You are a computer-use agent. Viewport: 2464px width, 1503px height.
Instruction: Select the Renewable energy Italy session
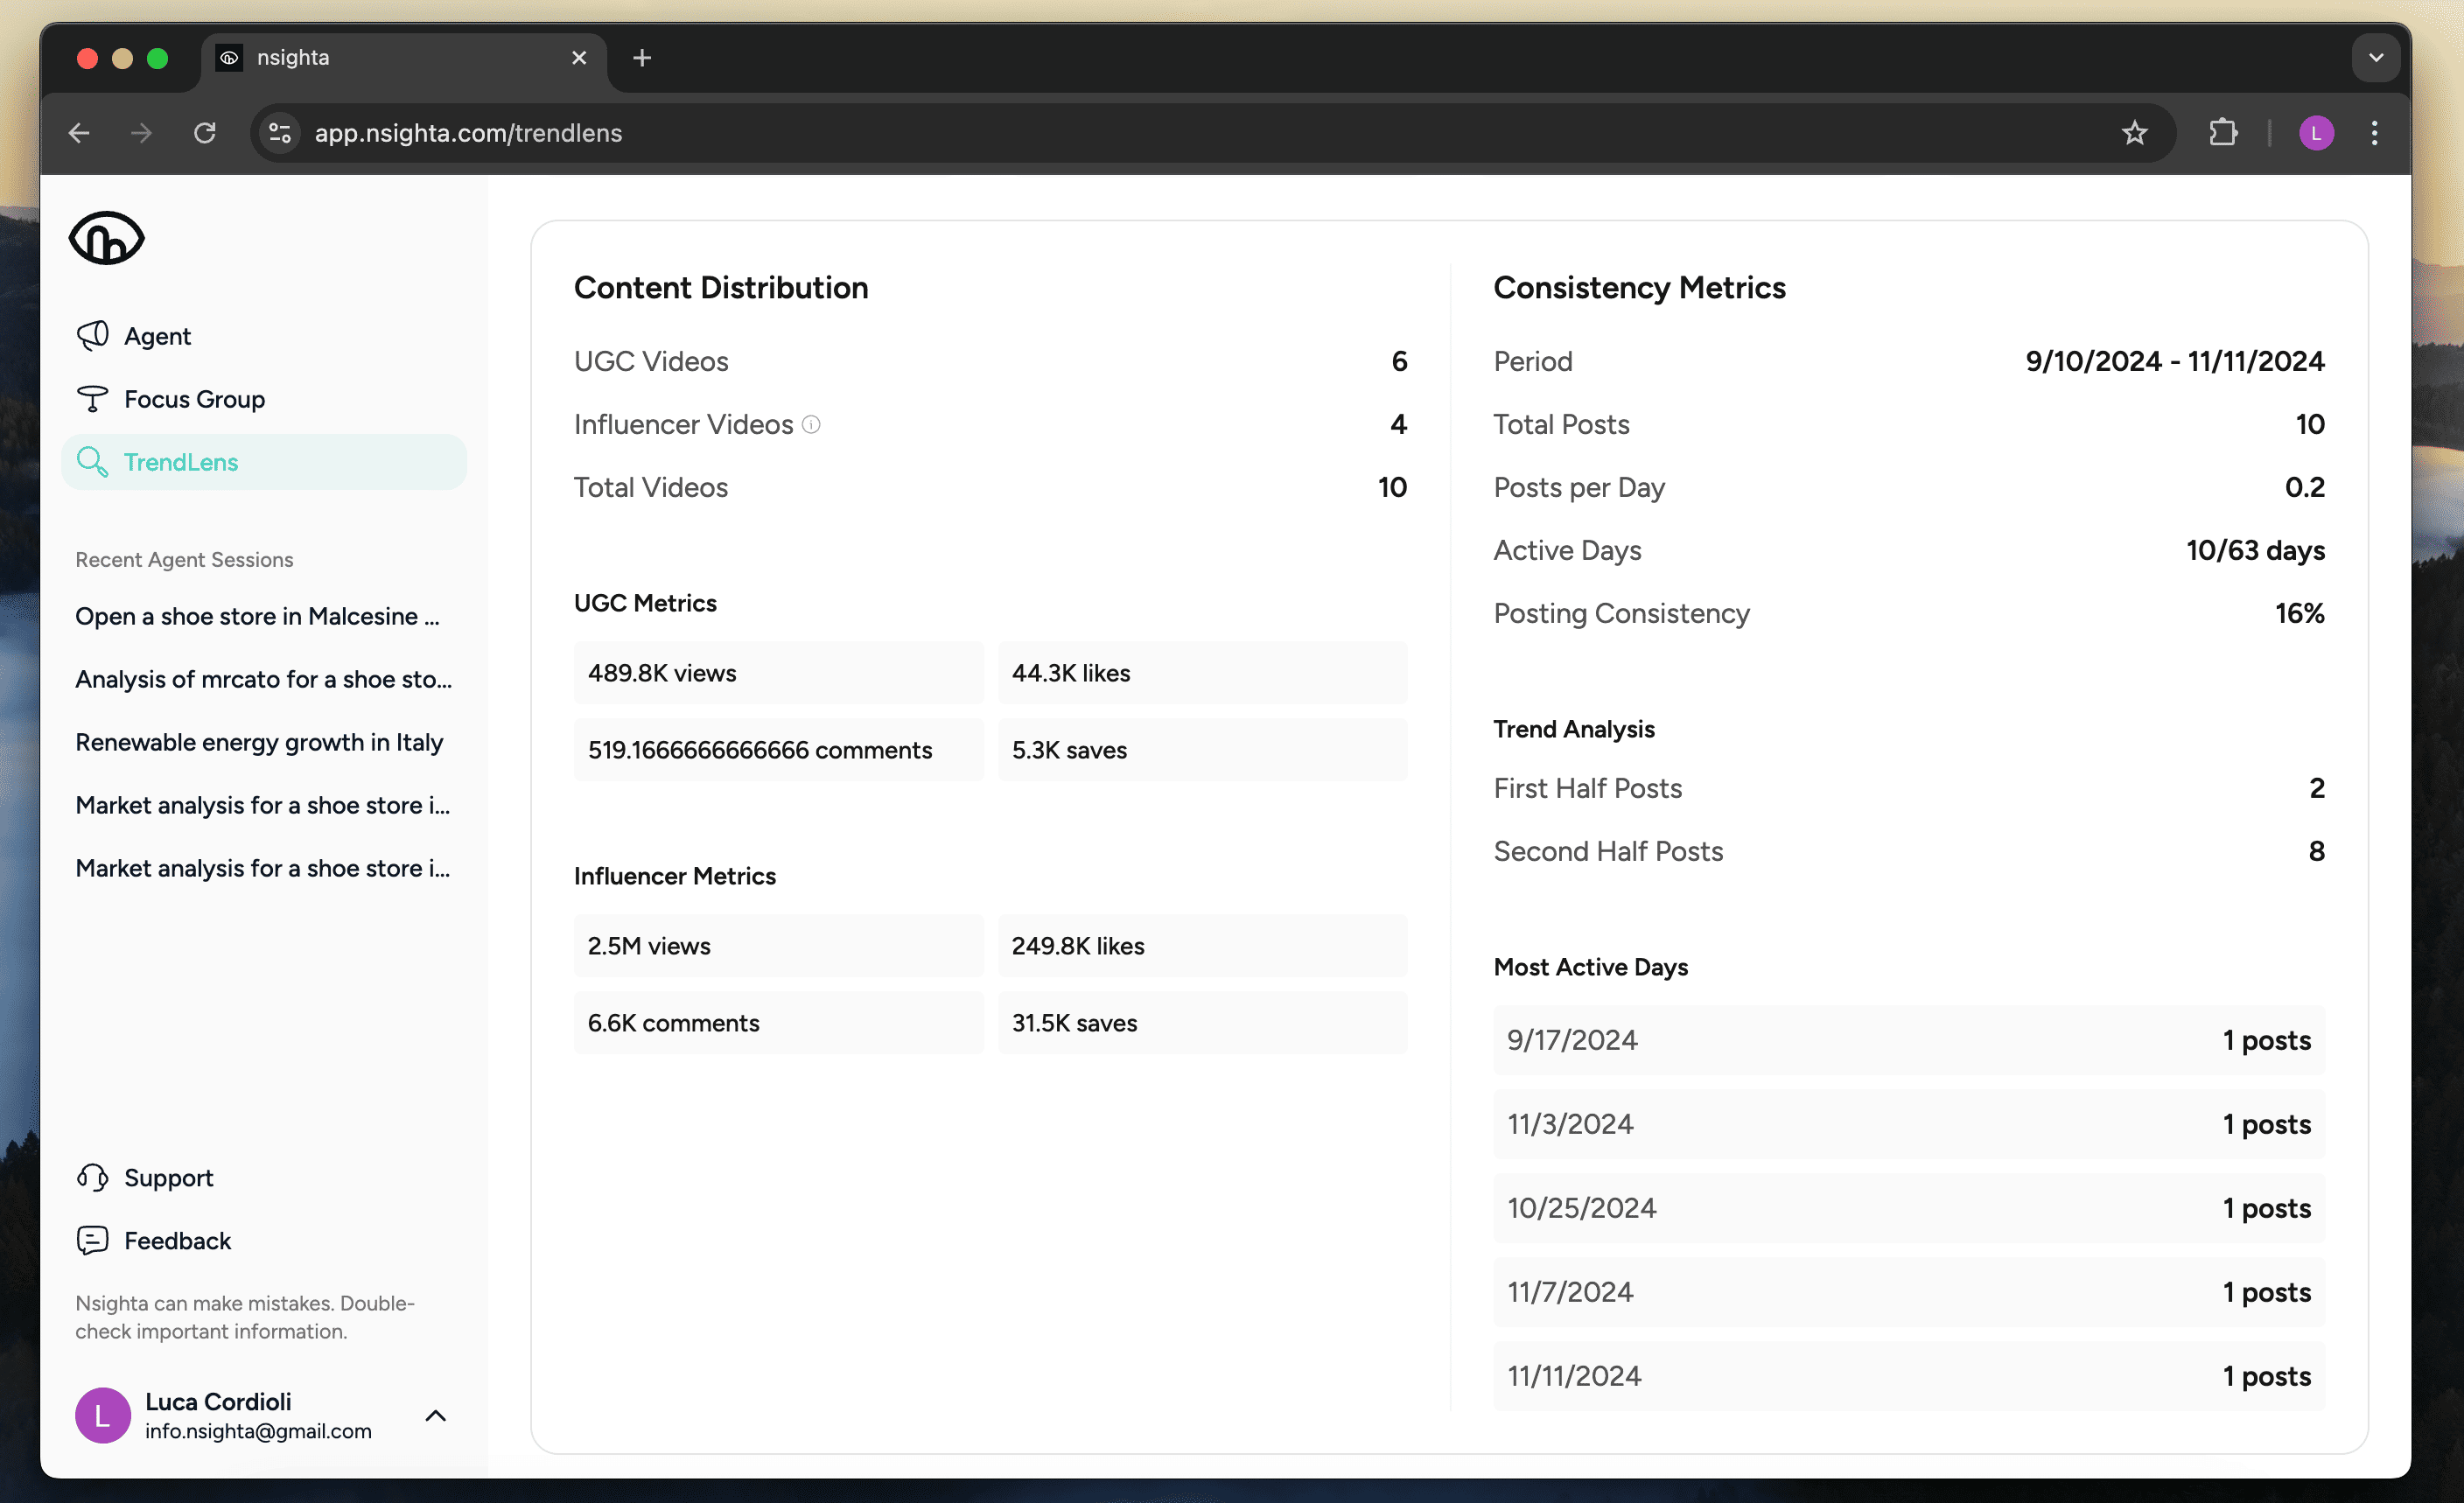pos(259,741)
